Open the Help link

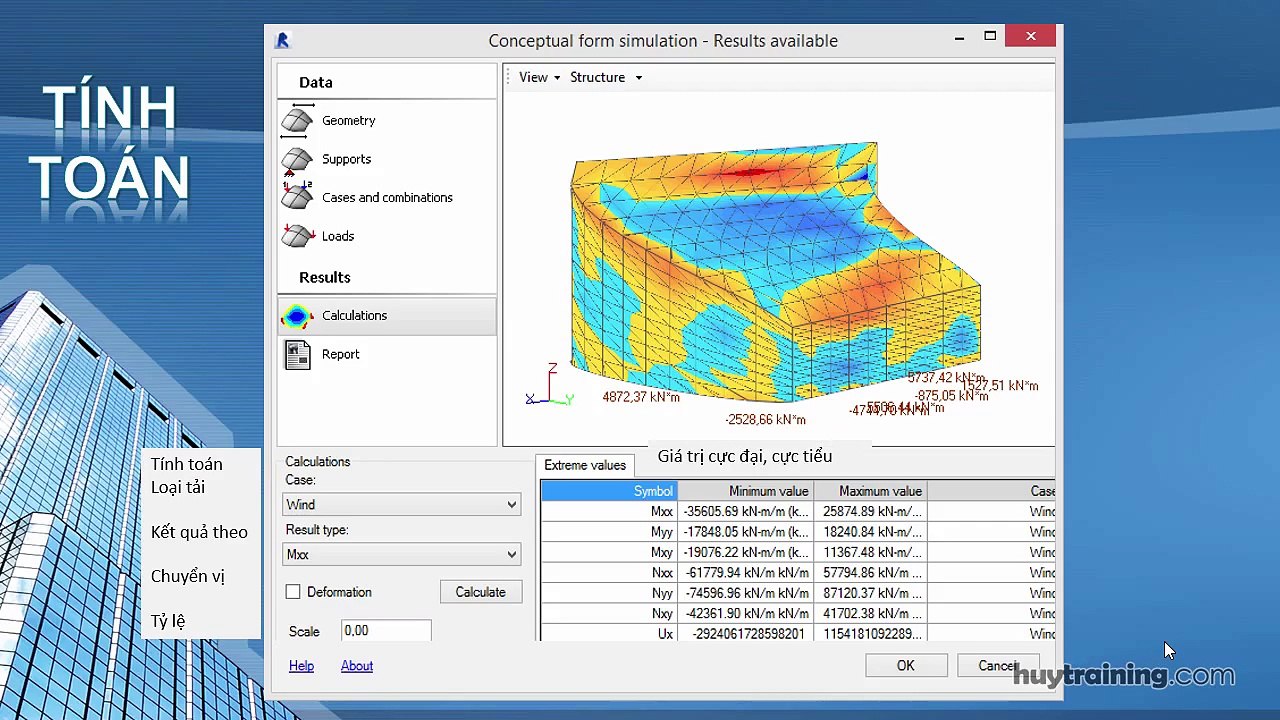pyautogui.click(x=301, y=666)
